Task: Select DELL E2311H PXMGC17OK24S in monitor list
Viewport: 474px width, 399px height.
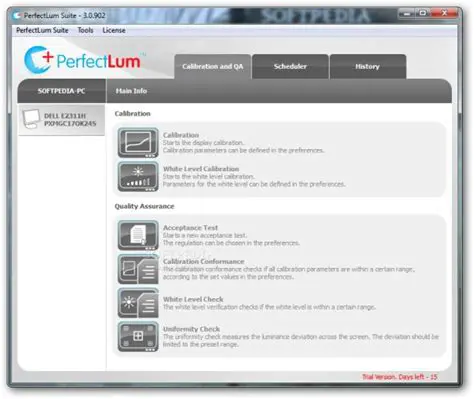Action: tap(61, 120)
